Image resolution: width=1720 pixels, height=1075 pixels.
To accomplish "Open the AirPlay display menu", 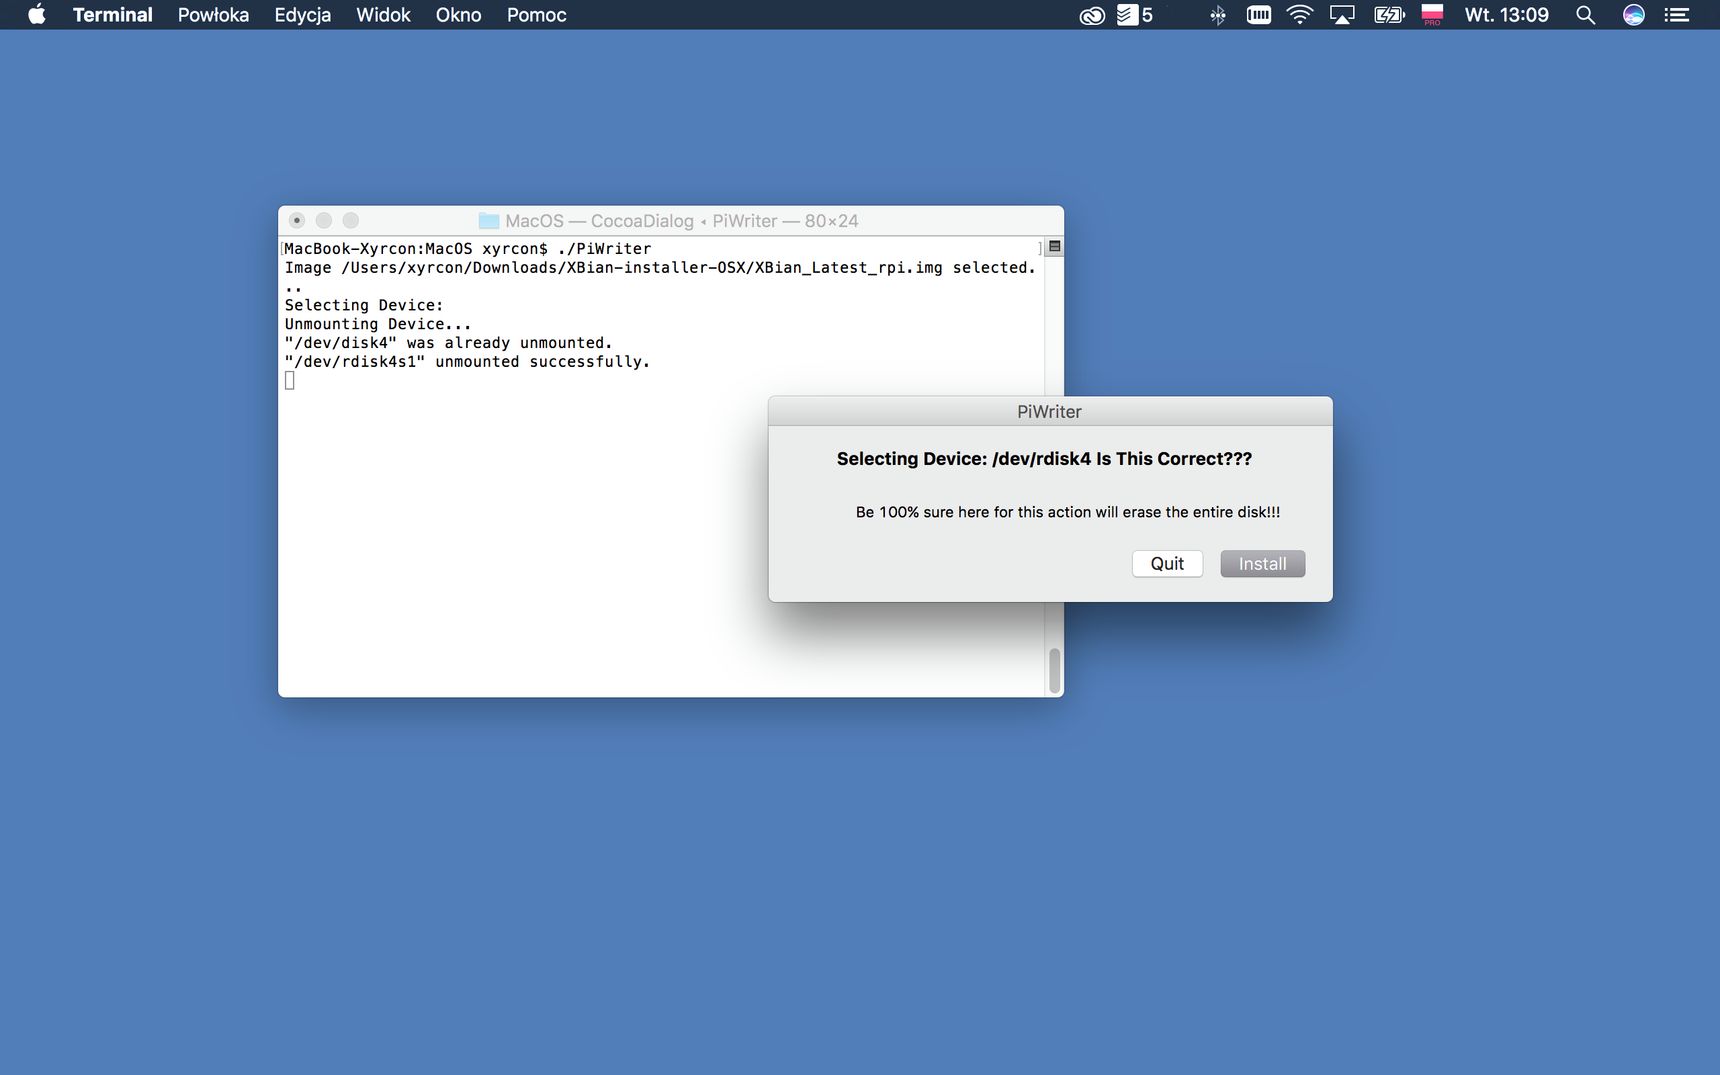I will pos(1342,15).
